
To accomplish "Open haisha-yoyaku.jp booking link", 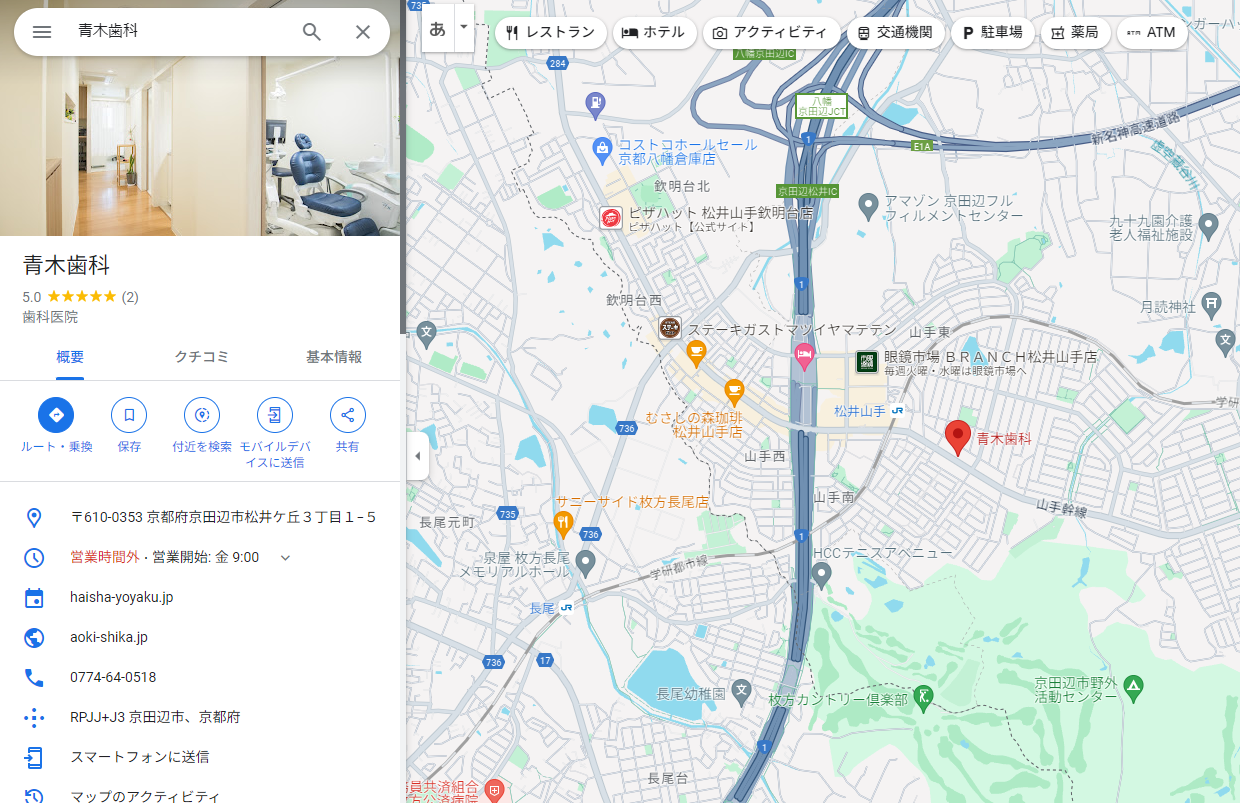I will point(121,597).
